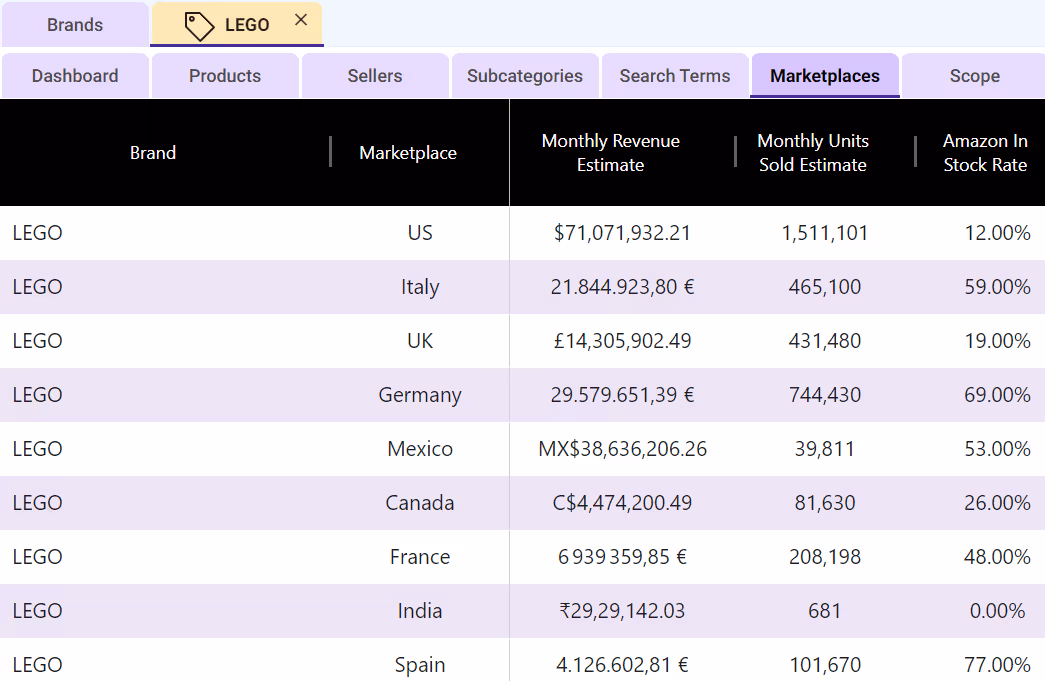This screenshot has height=681, width=1045.
Task: Click units sold value 101,670
Action: [x=825, y=664]
